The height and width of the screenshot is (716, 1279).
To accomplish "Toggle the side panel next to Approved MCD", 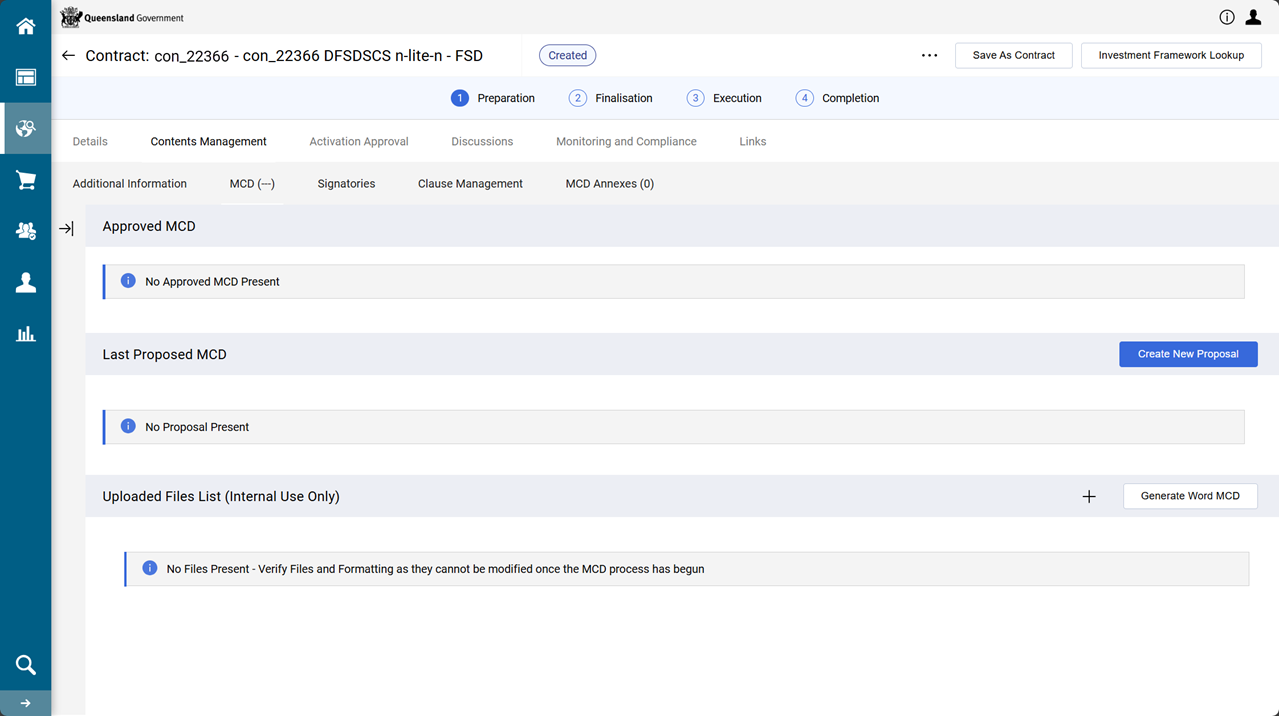I will (66, 229).
